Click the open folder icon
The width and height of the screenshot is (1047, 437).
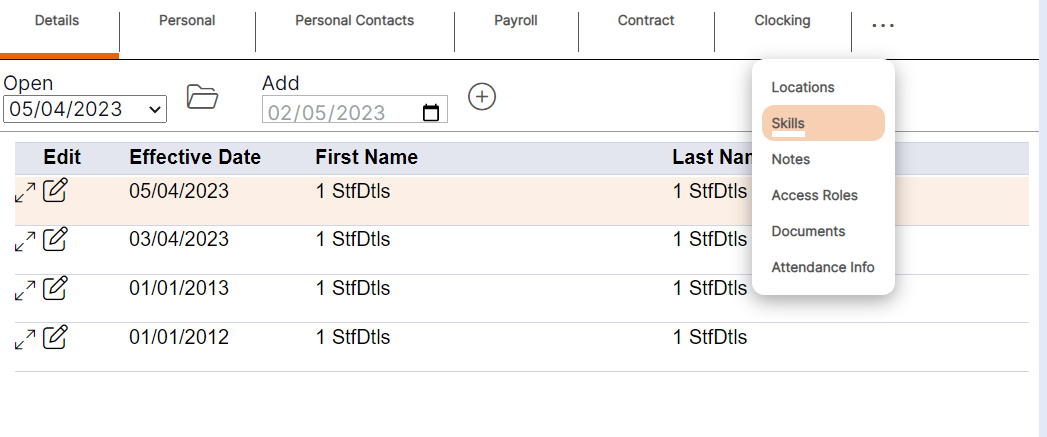(202, 97)
